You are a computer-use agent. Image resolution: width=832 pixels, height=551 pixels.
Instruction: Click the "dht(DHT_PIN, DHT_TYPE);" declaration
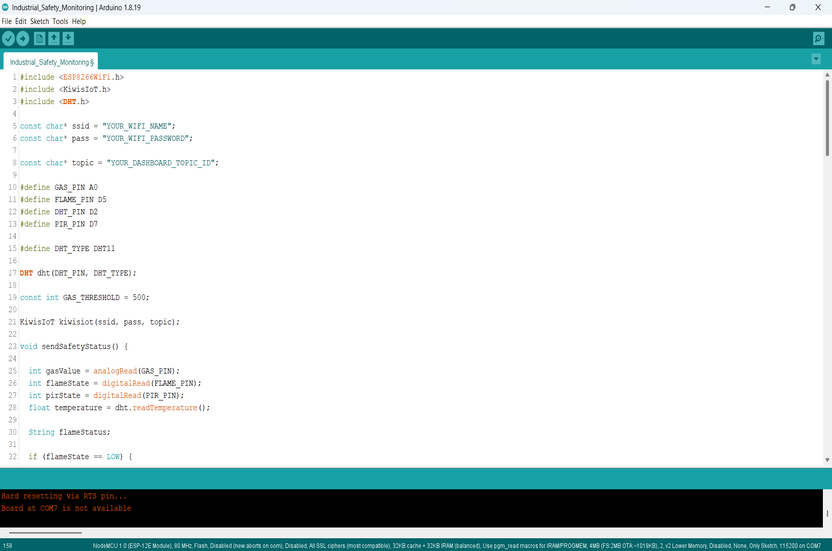86,273
